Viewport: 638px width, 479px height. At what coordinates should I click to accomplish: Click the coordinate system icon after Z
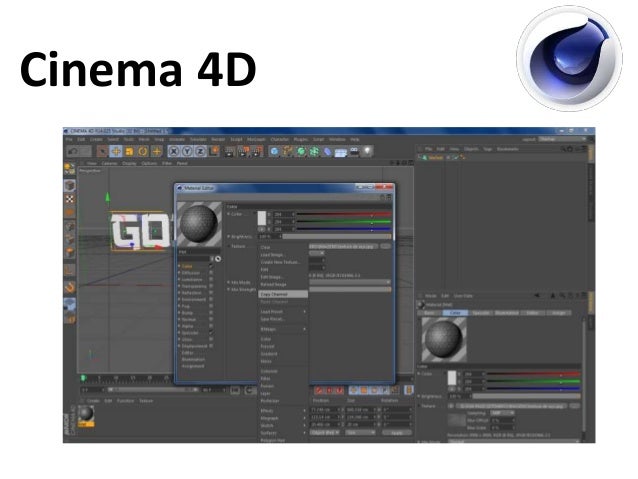(x=214, y=152)
